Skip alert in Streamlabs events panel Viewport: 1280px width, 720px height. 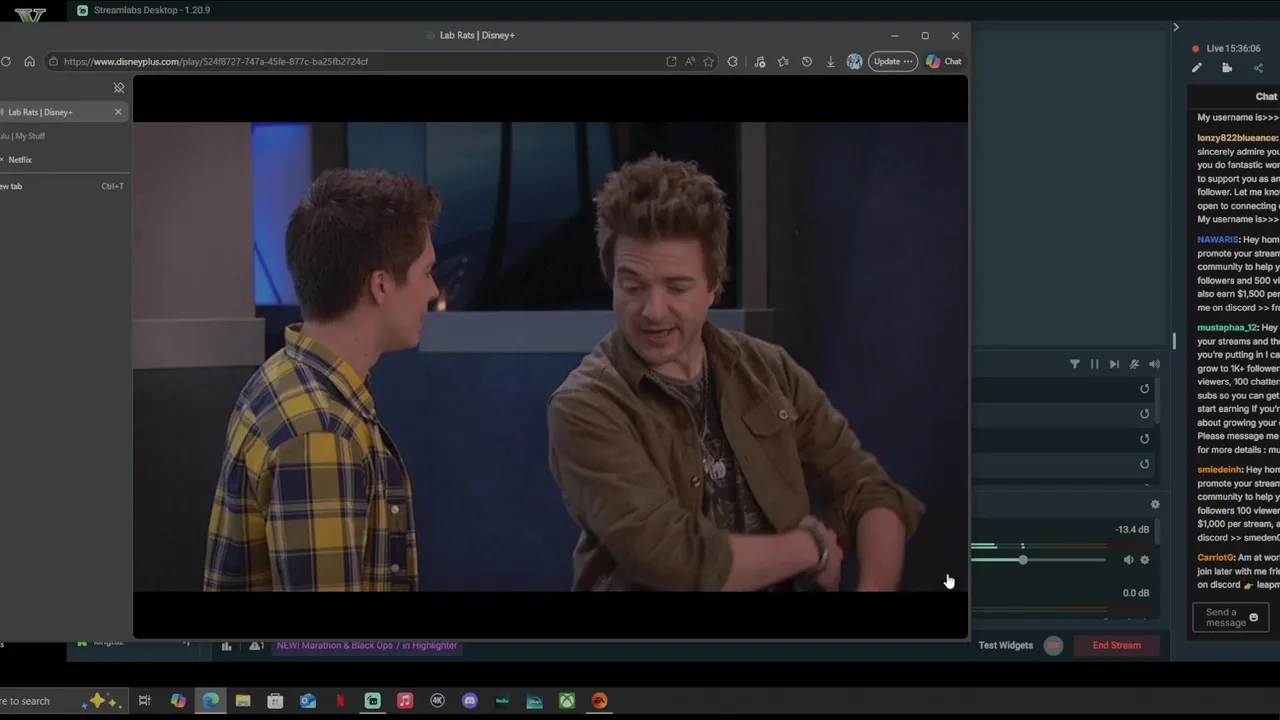1114,364
